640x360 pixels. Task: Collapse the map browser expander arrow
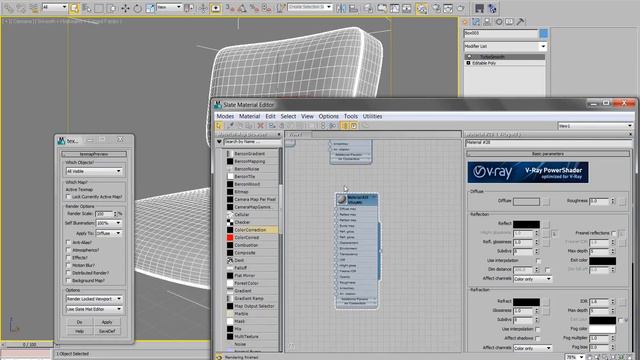[219, 142]
